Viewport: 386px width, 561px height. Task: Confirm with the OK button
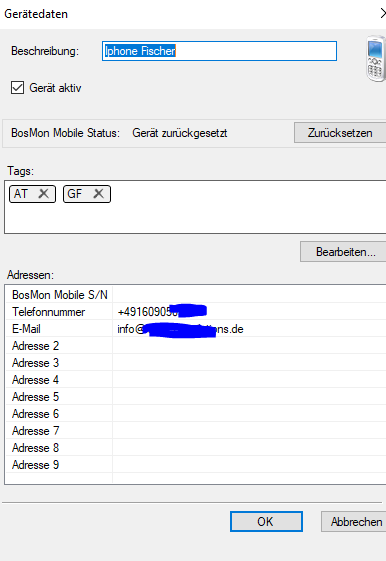[266, 522]
